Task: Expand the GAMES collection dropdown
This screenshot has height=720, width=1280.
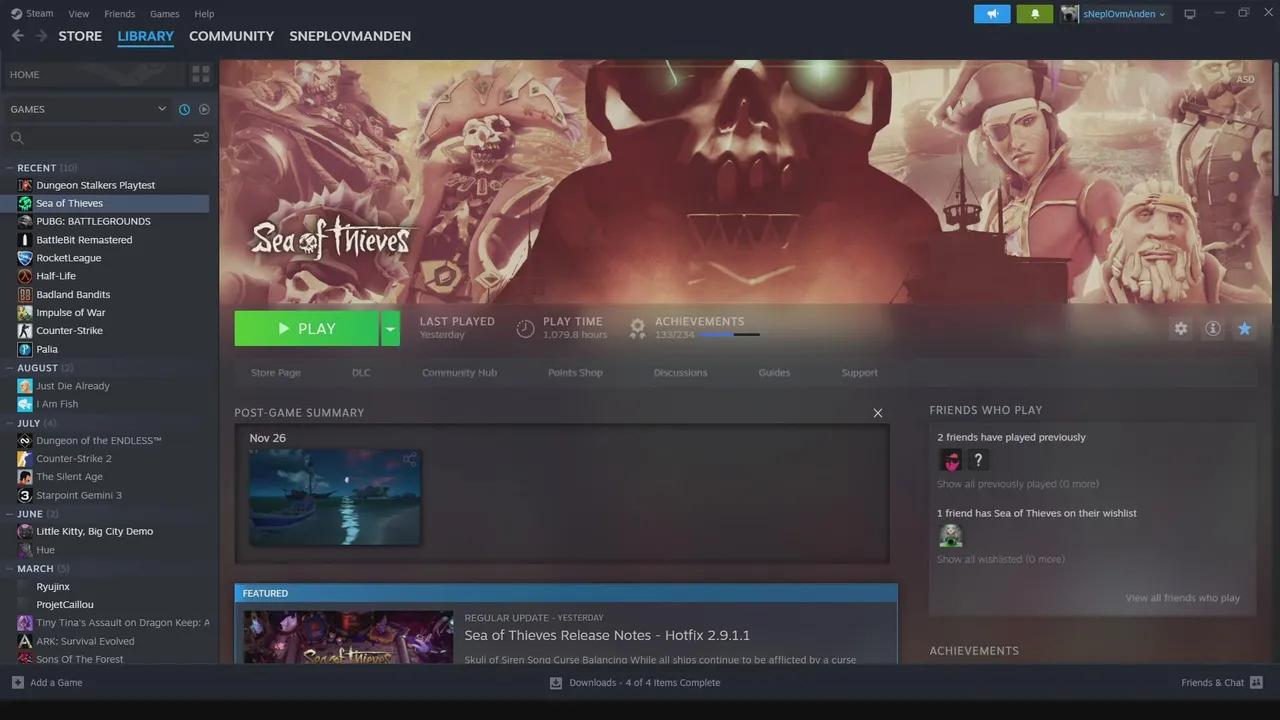Action: coord(161,108)
